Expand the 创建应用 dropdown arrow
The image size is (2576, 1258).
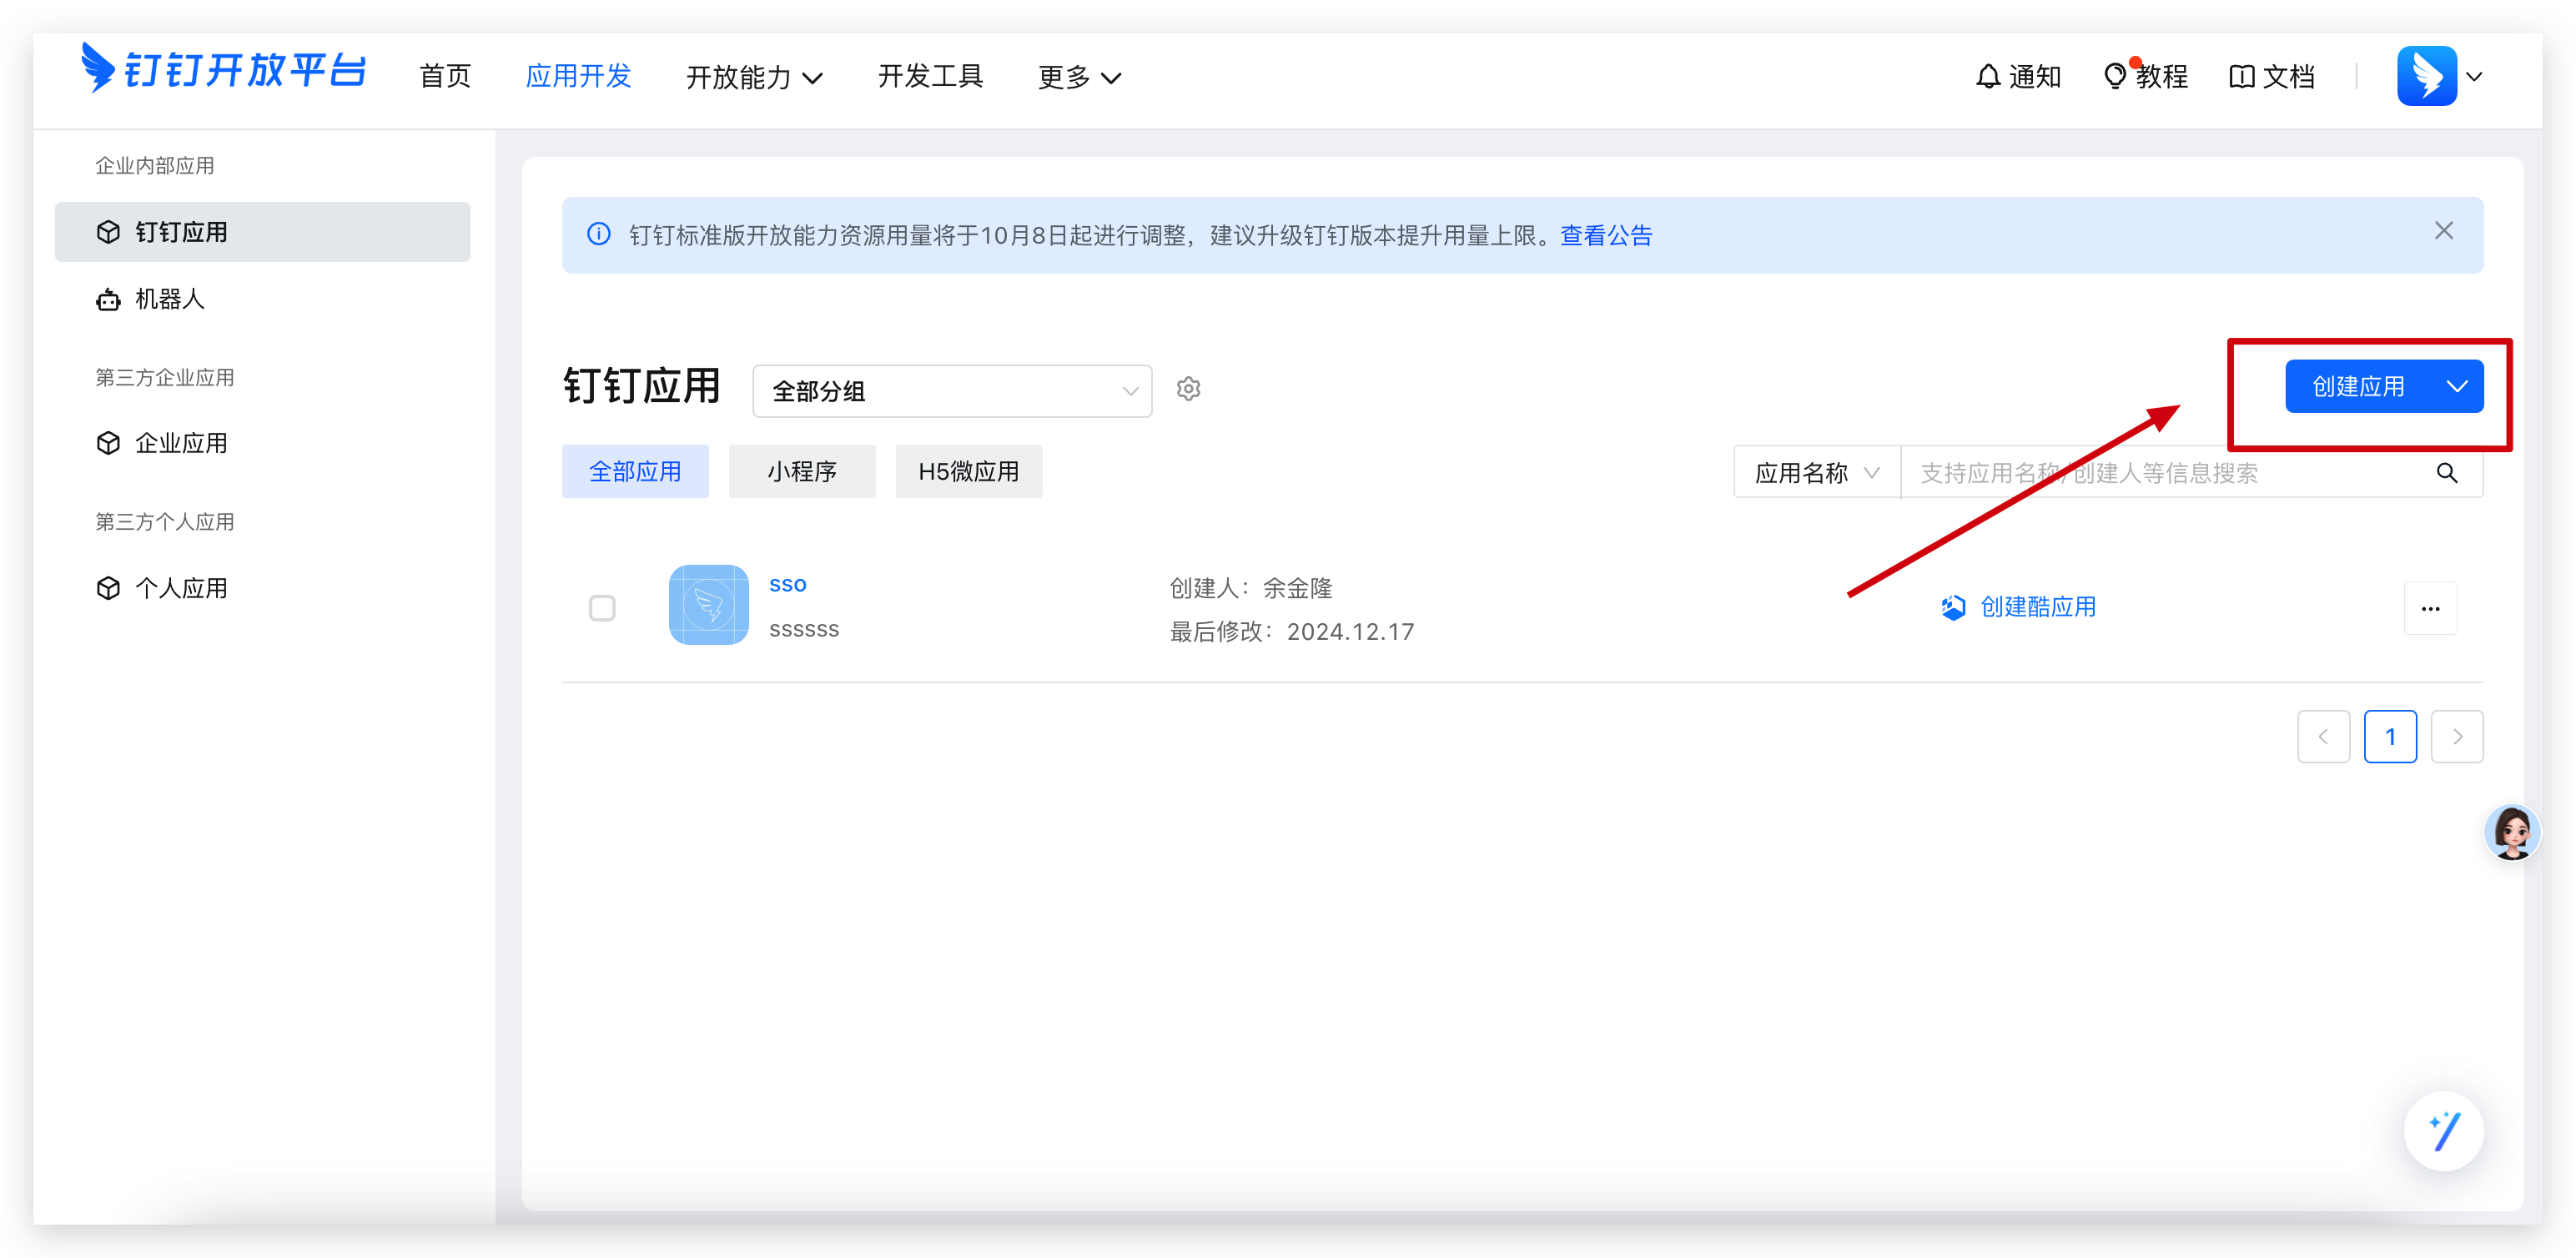click(2457, 387)
